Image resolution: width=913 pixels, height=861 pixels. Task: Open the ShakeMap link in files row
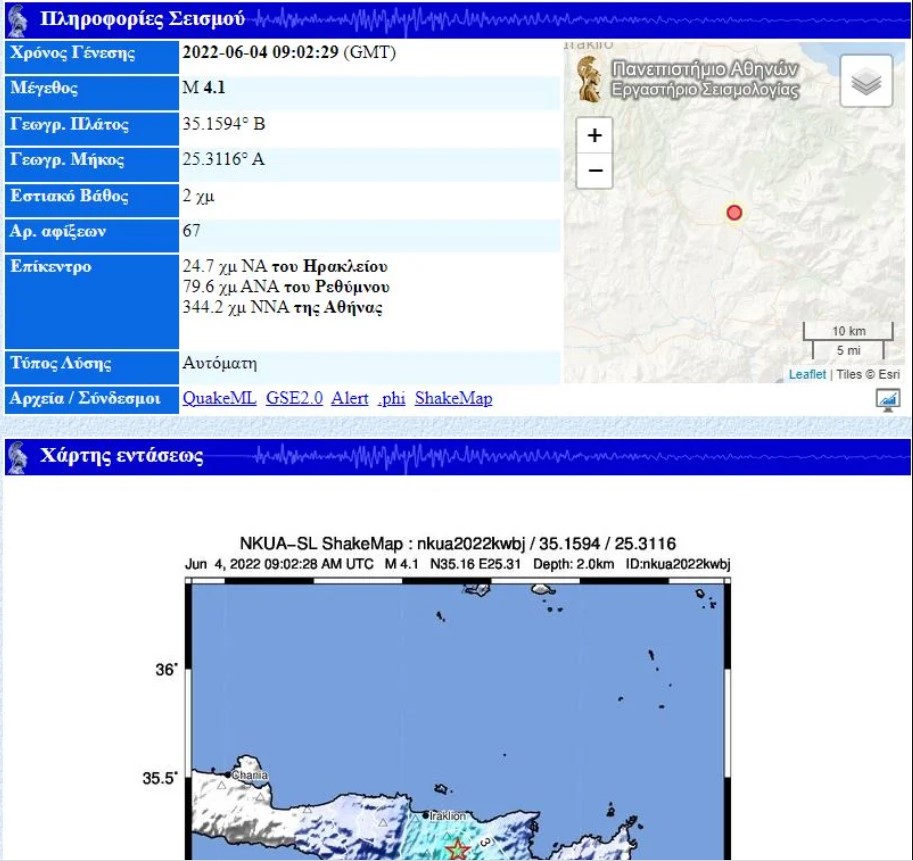(453, 398)
